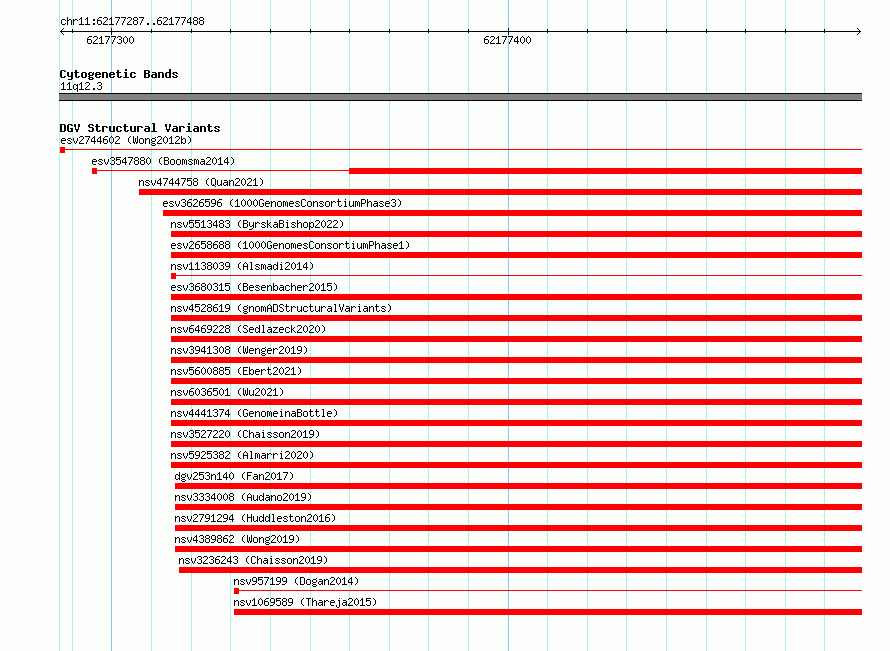The width and height of the screenshot is (890, 651).
Task: Select nsv4389862 (Wong2019) label
Action: click(237, 539)
